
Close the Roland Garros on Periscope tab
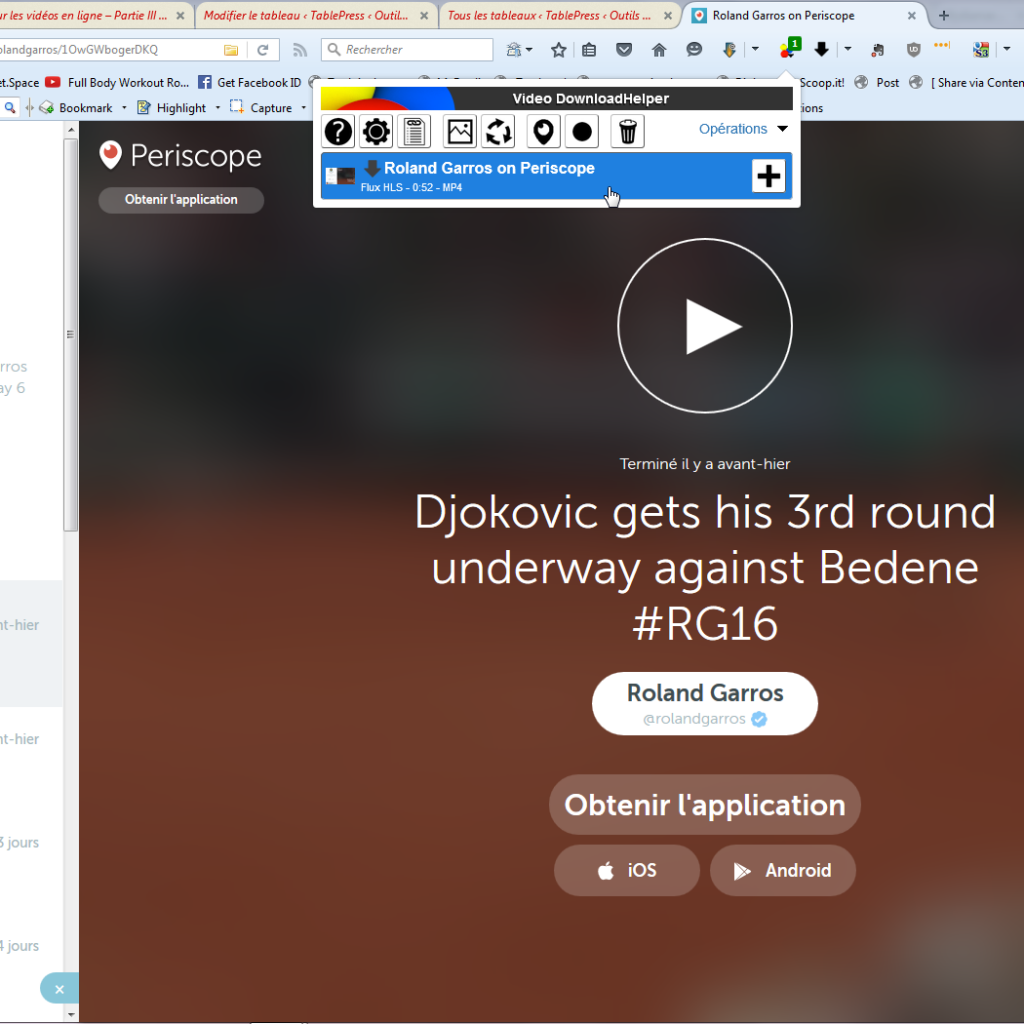click(912, 16)
